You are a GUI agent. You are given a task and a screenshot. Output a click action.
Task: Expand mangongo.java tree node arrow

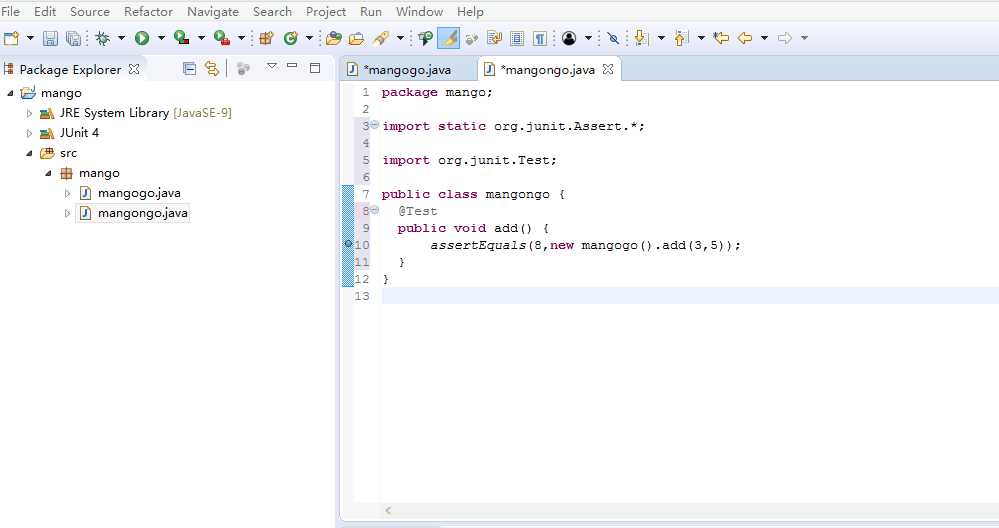[68, 213]
